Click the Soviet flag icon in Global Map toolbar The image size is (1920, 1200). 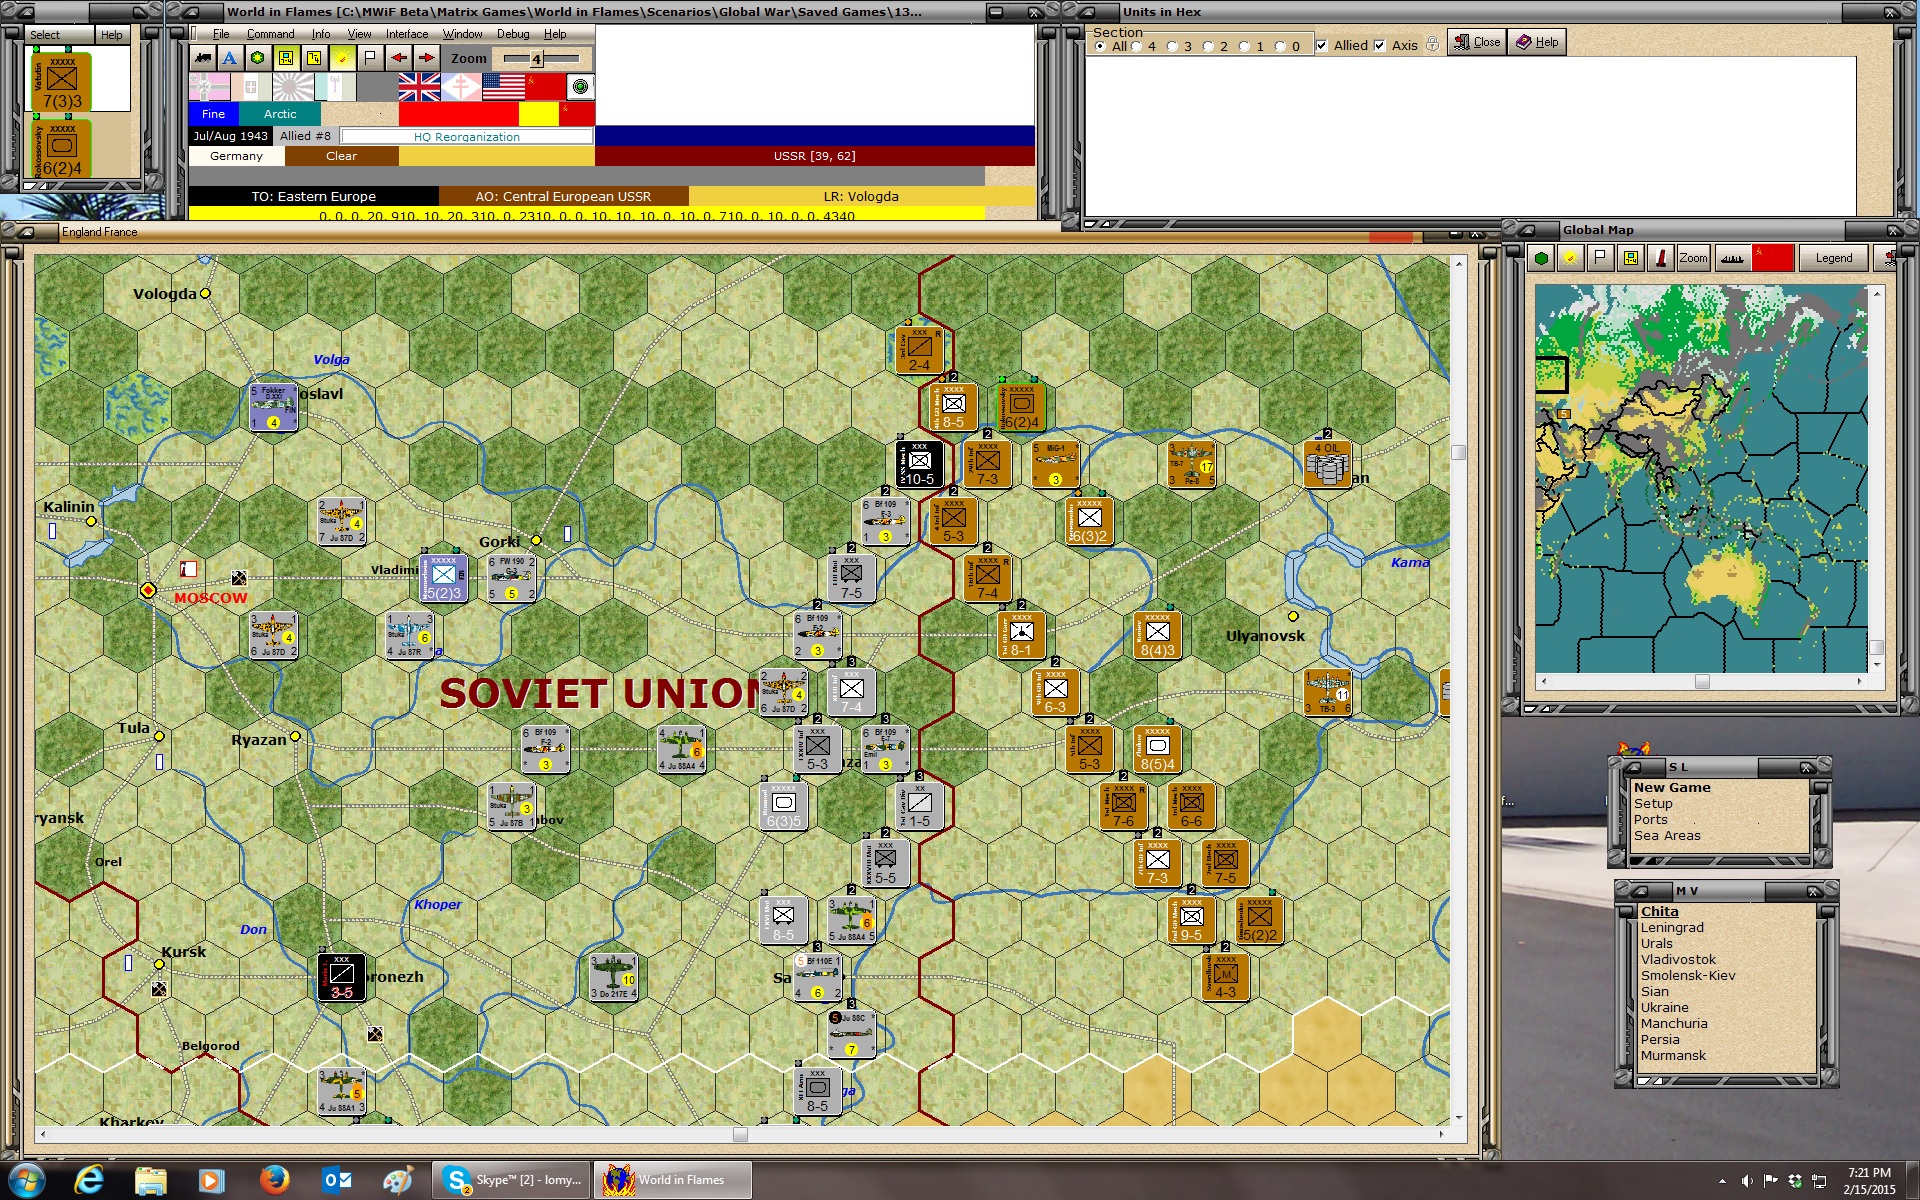click(x=1773, y=258)
